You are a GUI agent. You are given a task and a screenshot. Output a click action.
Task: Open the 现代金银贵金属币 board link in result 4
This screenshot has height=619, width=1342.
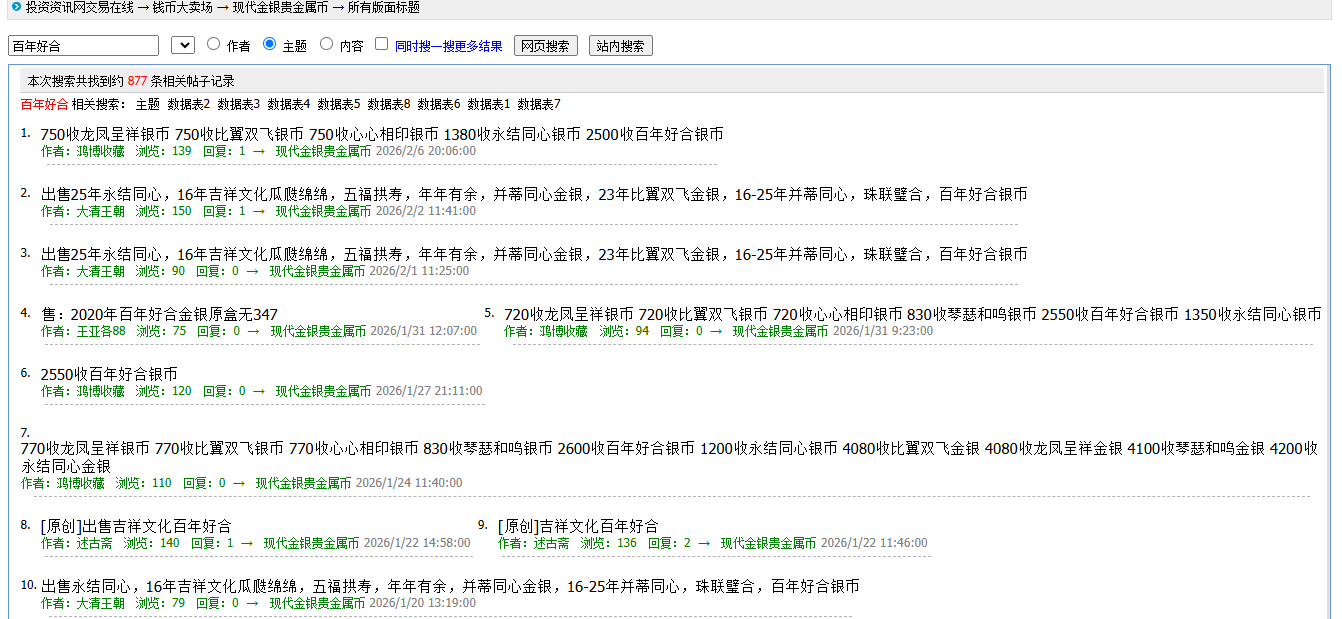point(316,331)
